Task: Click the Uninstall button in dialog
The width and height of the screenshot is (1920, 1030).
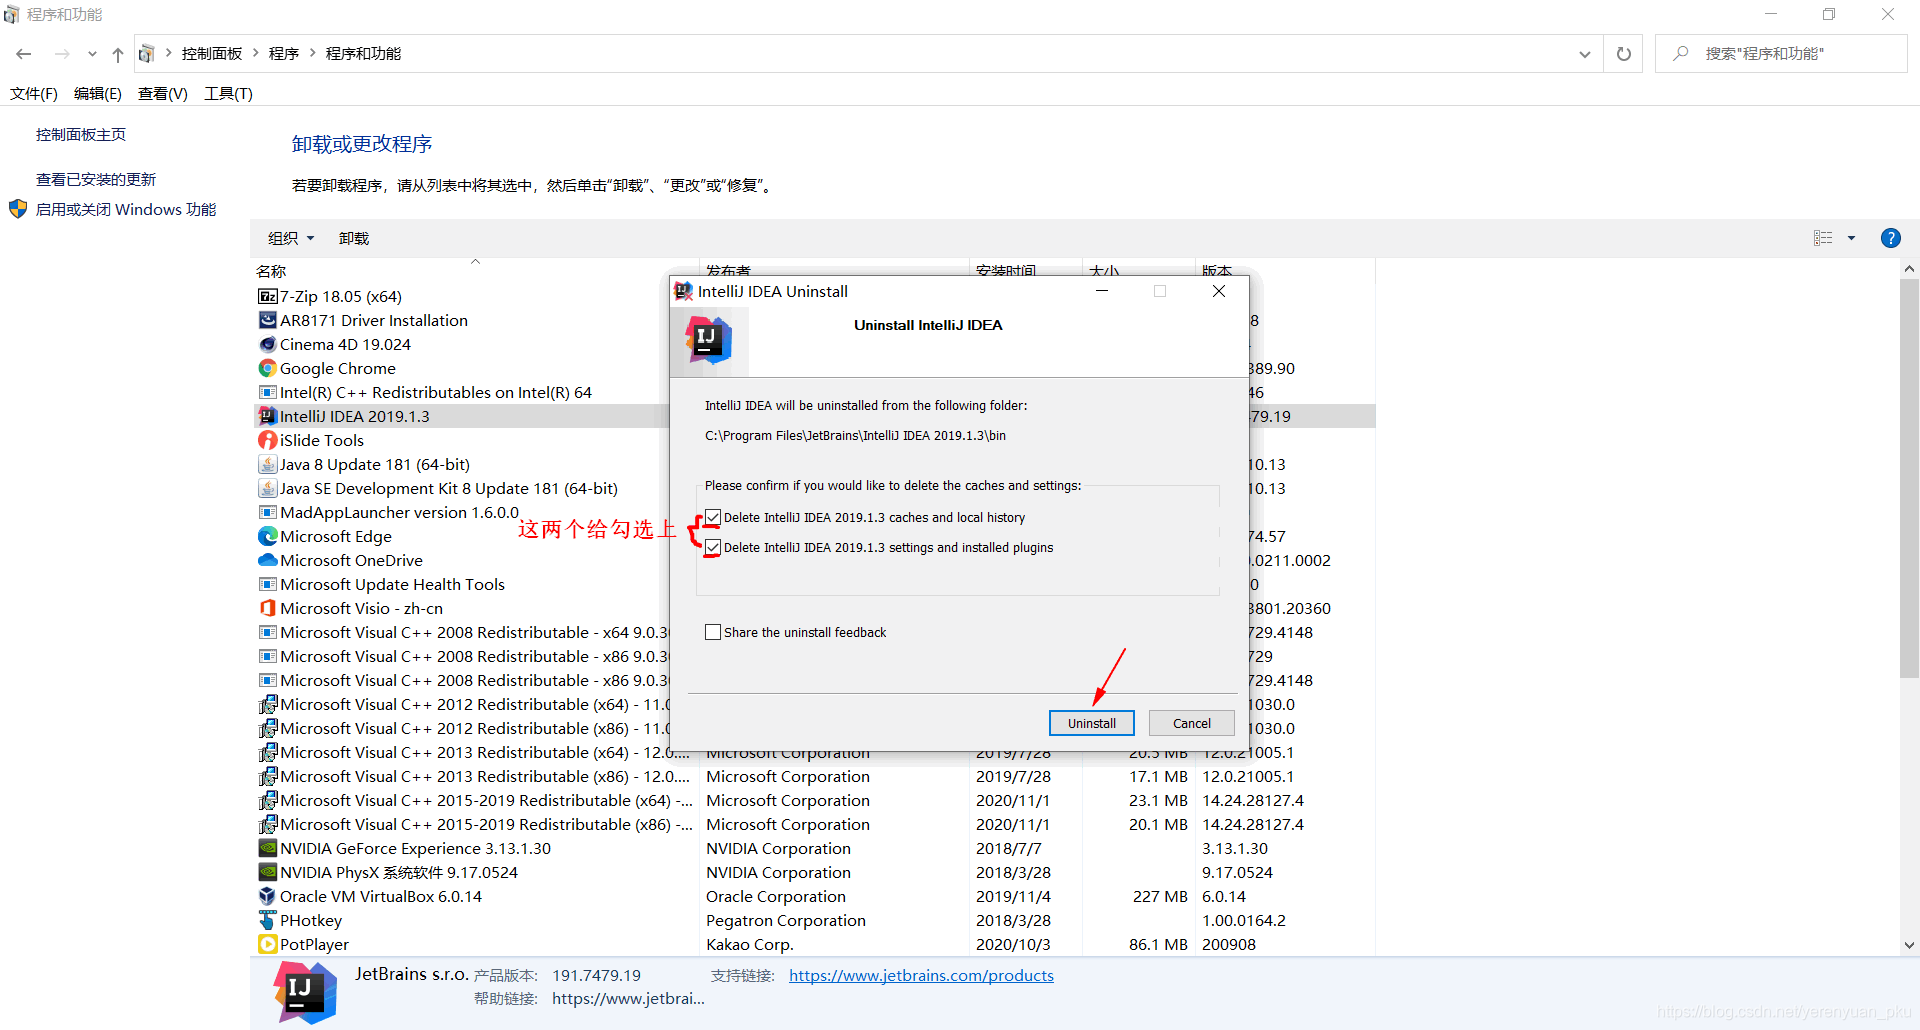Action: (1092, 723)
